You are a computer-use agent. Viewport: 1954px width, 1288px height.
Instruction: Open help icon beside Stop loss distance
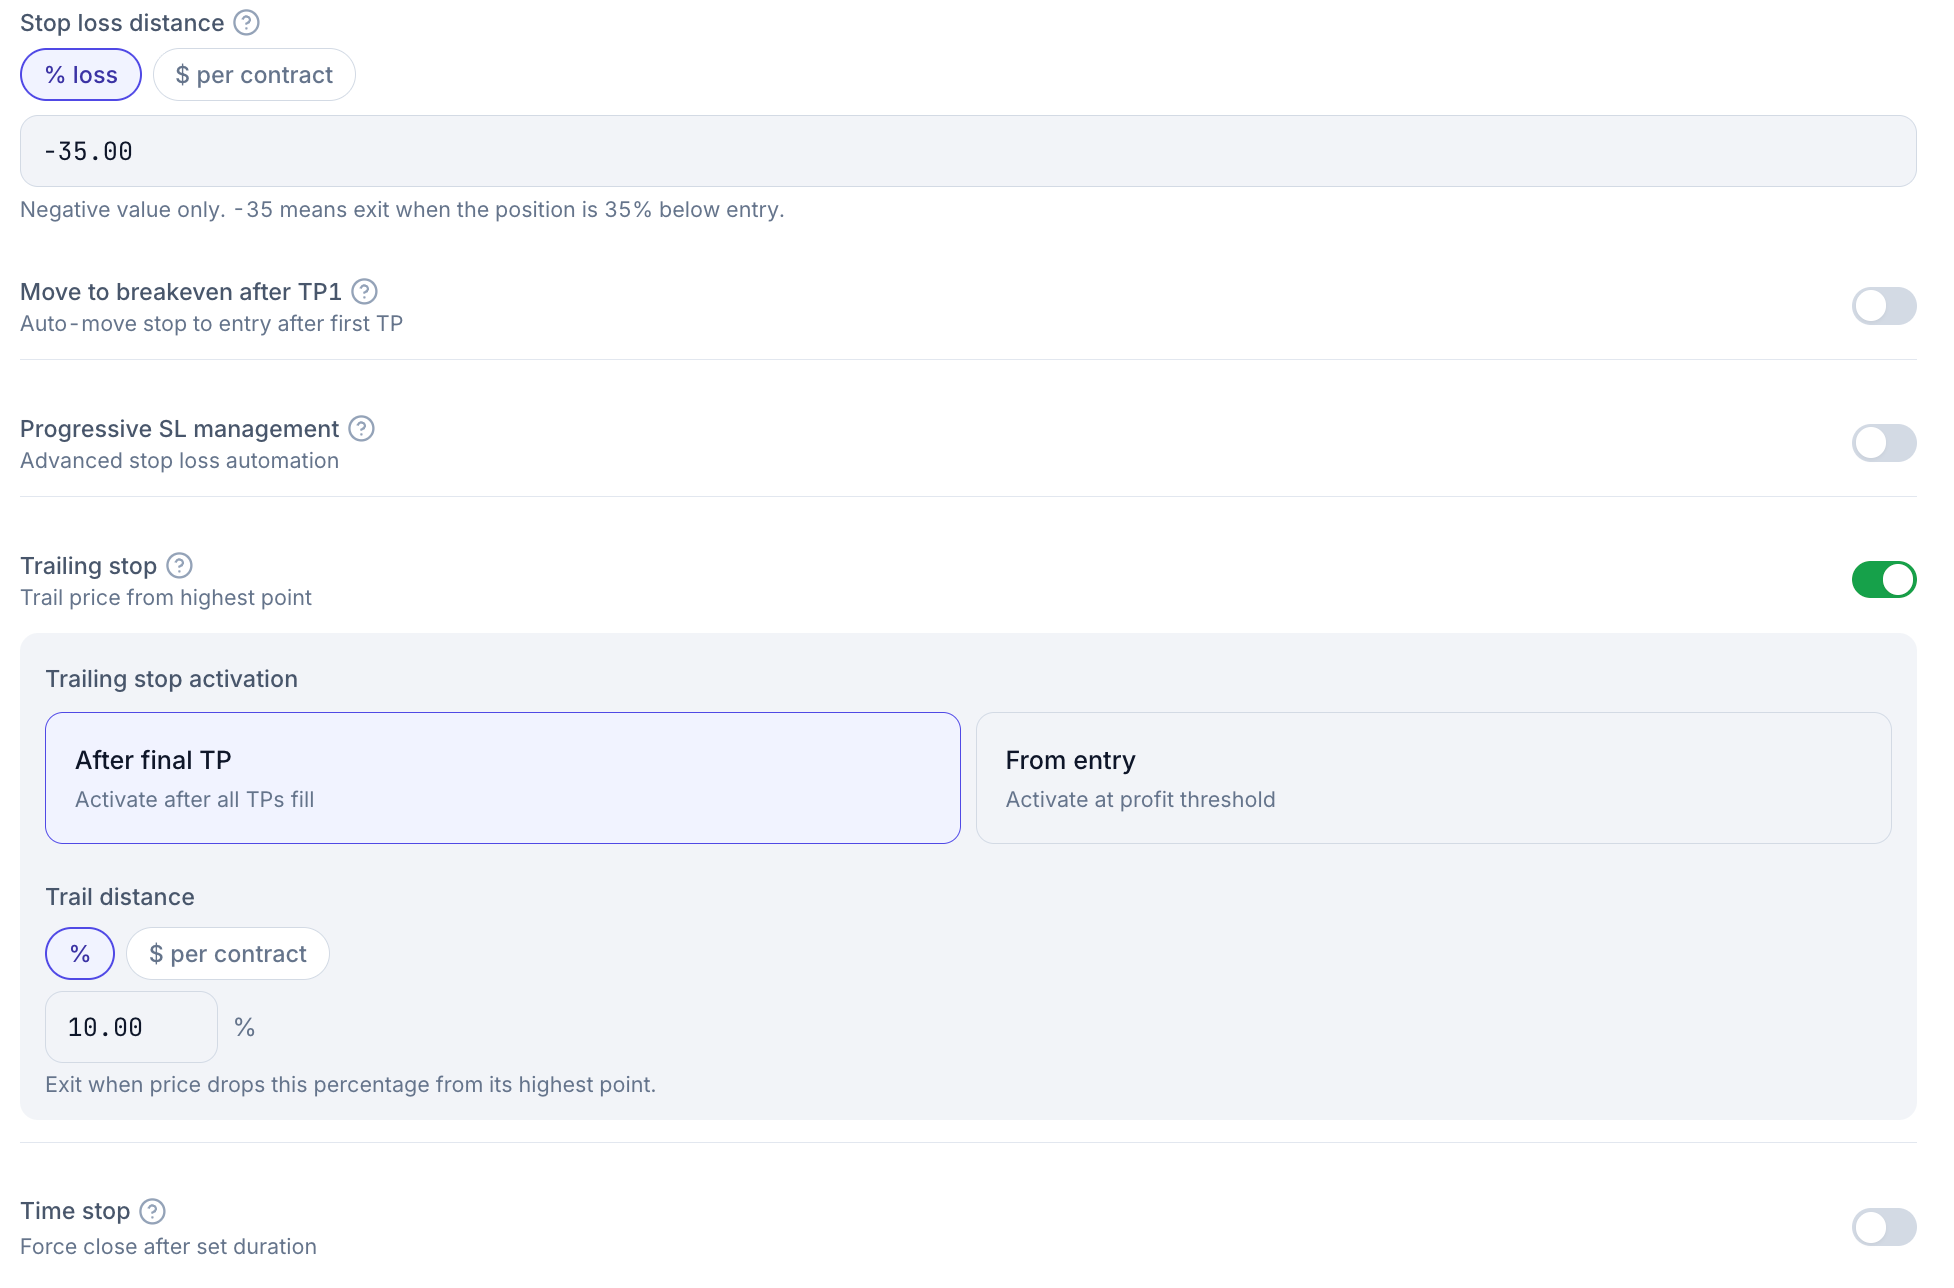click(x=246, y=22)
